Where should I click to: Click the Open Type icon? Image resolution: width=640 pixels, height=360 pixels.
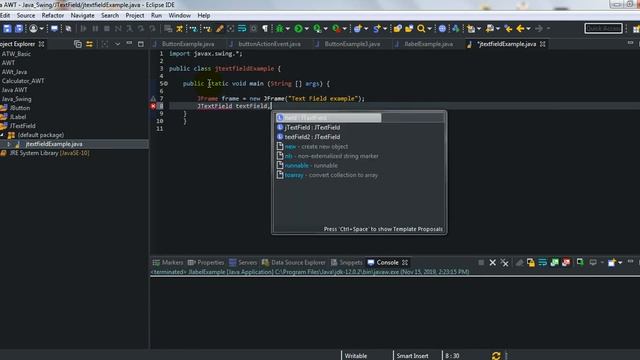click(398, 28)
